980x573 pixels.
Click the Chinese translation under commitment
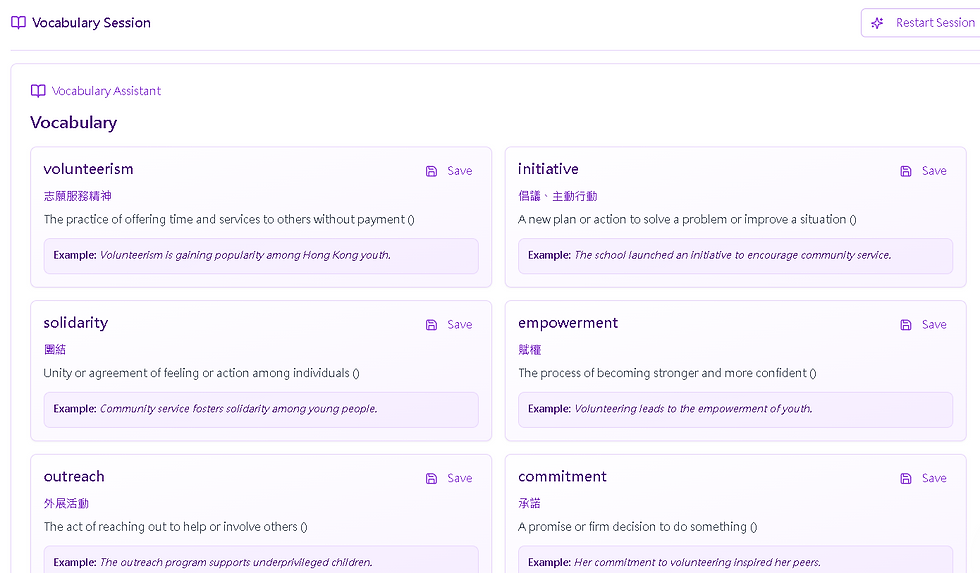click(x=529, y=504)
